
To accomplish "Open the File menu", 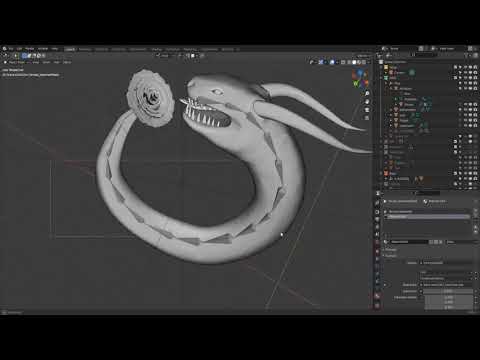I will 11,49.
